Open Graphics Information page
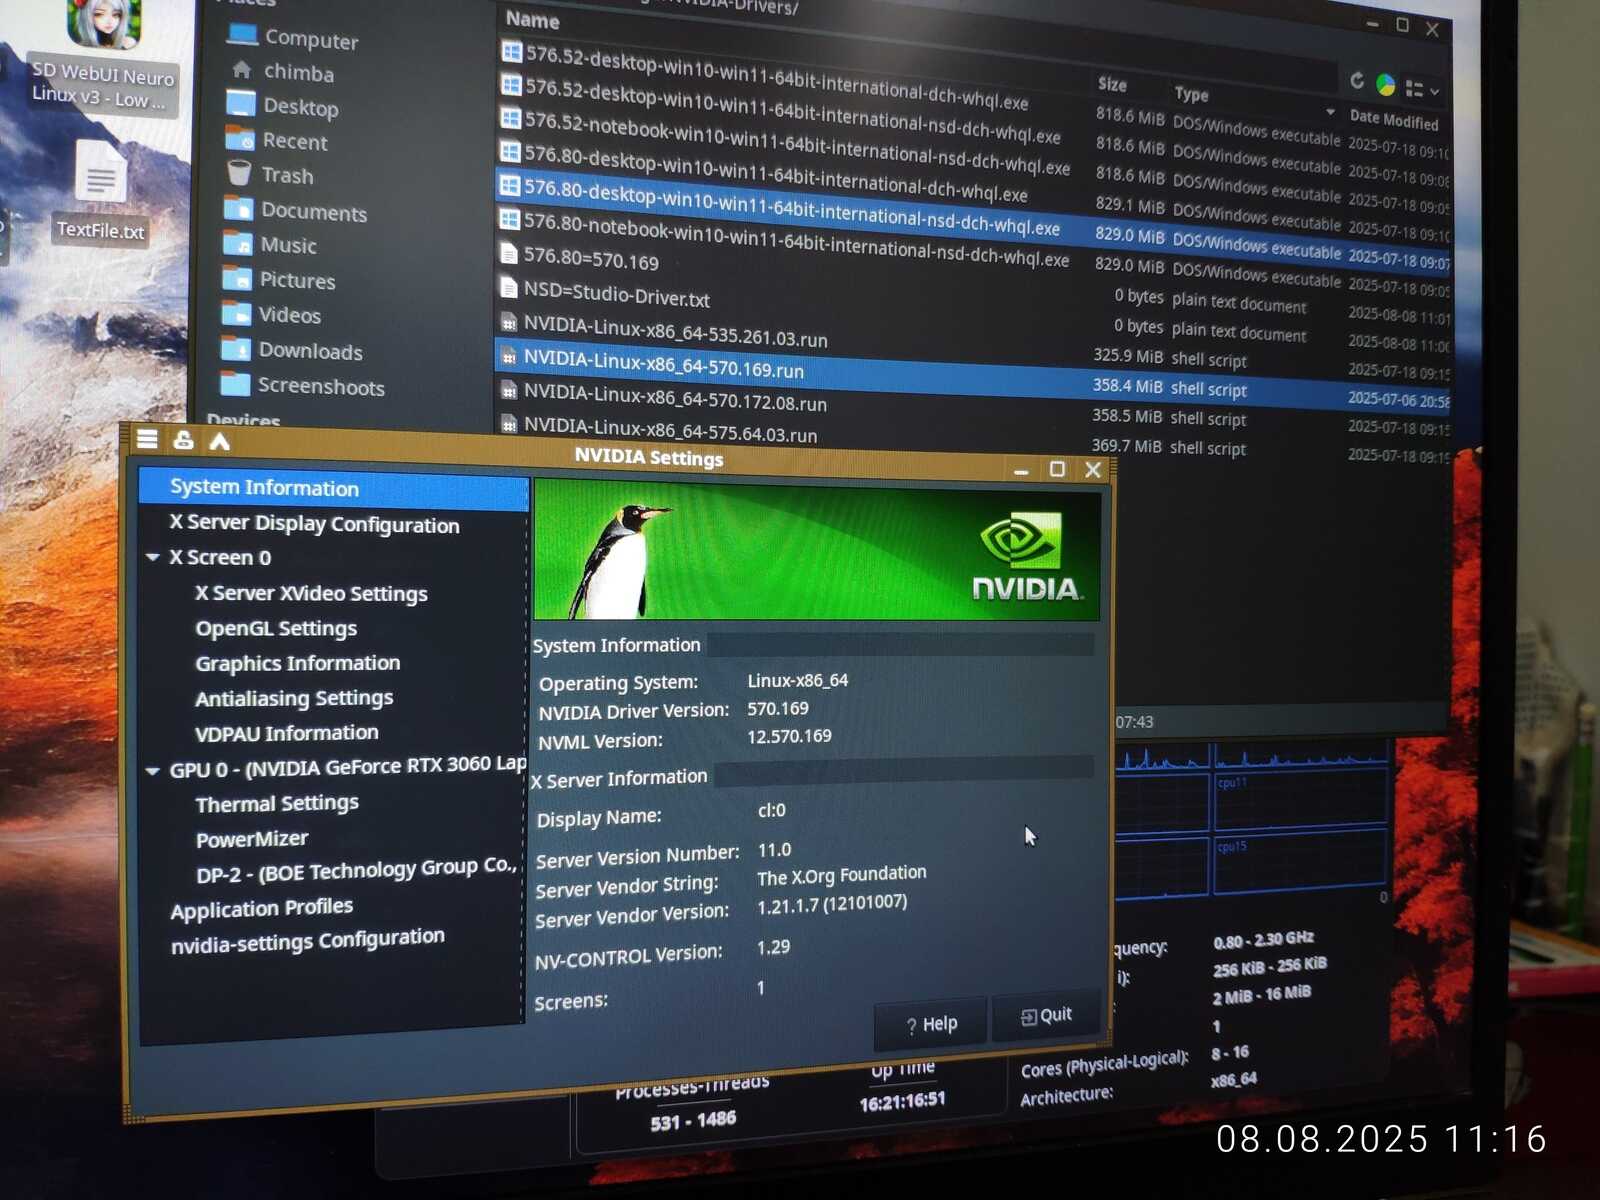Viewport: 1600px width, 1200px height. pos(298,663)
